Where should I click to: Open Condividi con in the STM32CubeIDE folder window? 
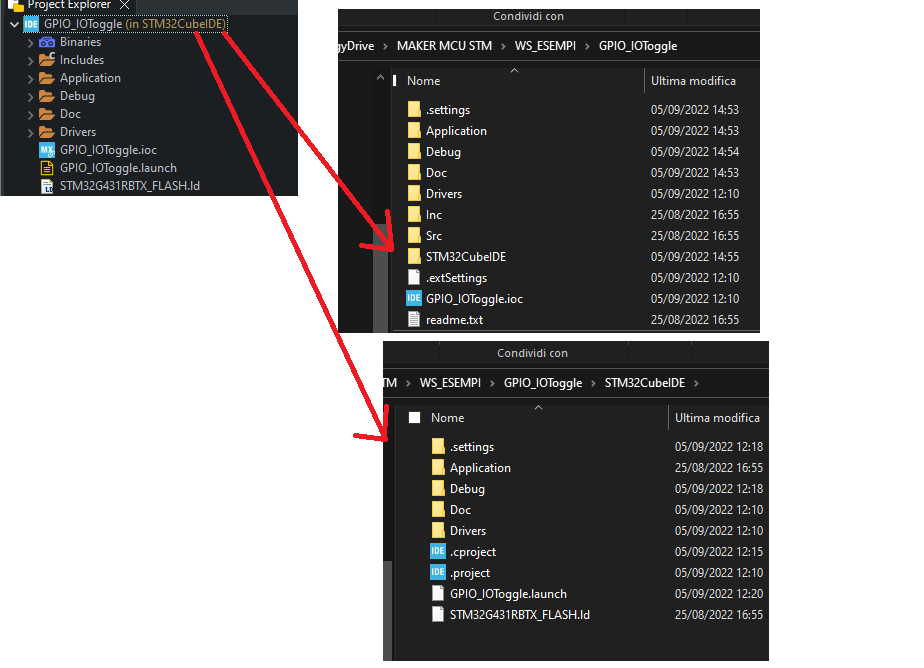(532, 353)
